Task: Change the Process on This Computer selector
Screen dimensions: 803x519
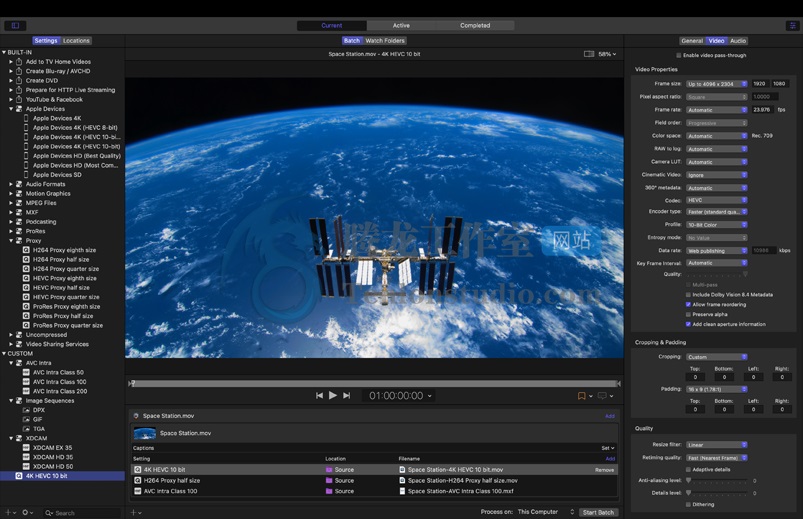Action: [546, 512]
